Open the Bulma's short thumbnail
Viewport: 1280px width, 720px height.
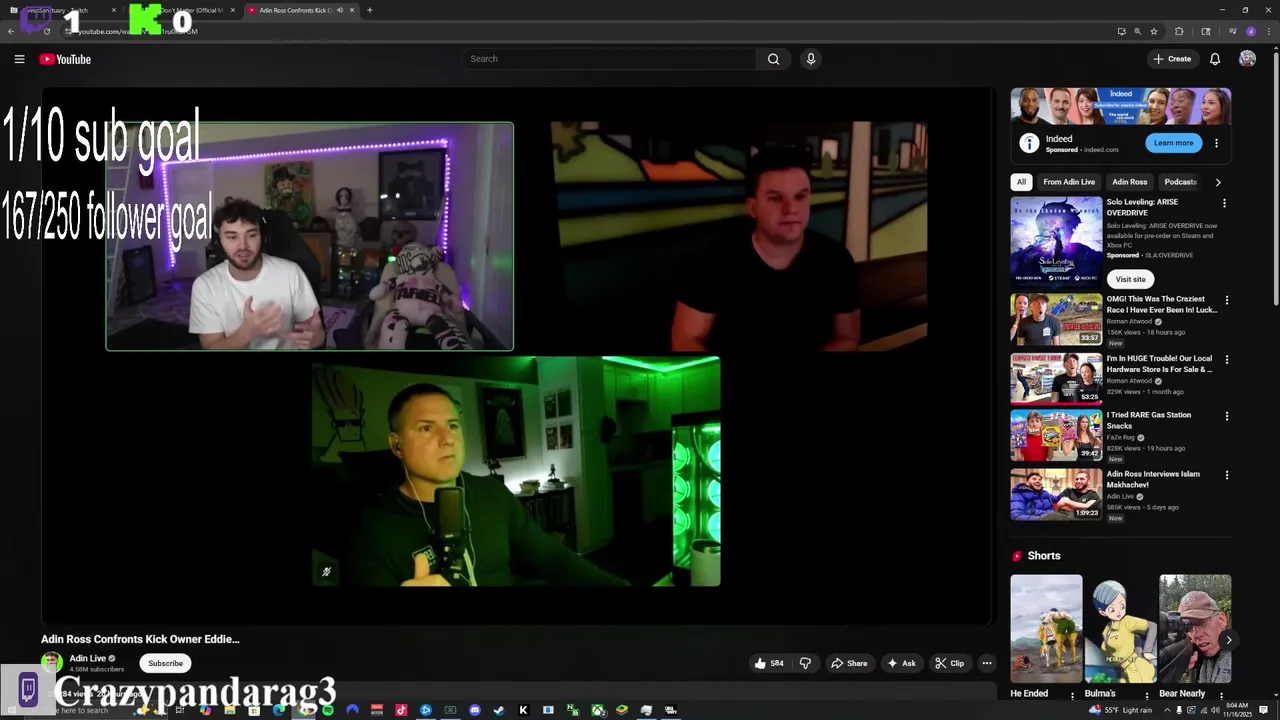[1120, 628]
